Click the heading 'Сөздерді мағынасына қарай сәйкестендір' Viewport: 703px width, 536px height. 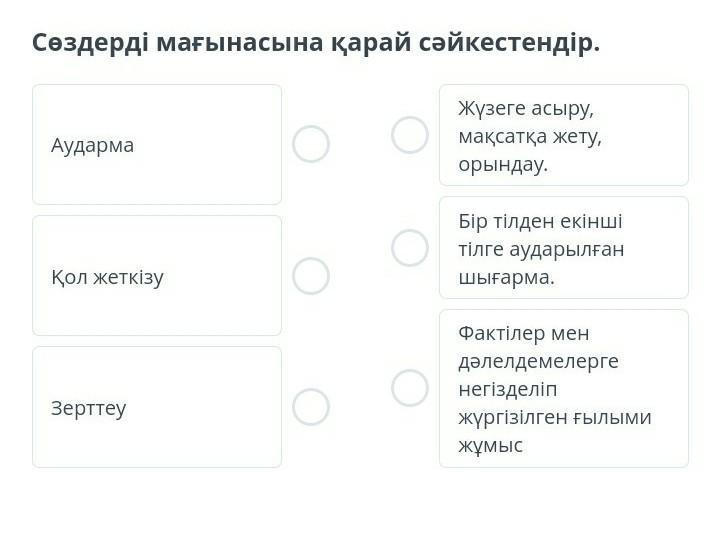point(316,43)
